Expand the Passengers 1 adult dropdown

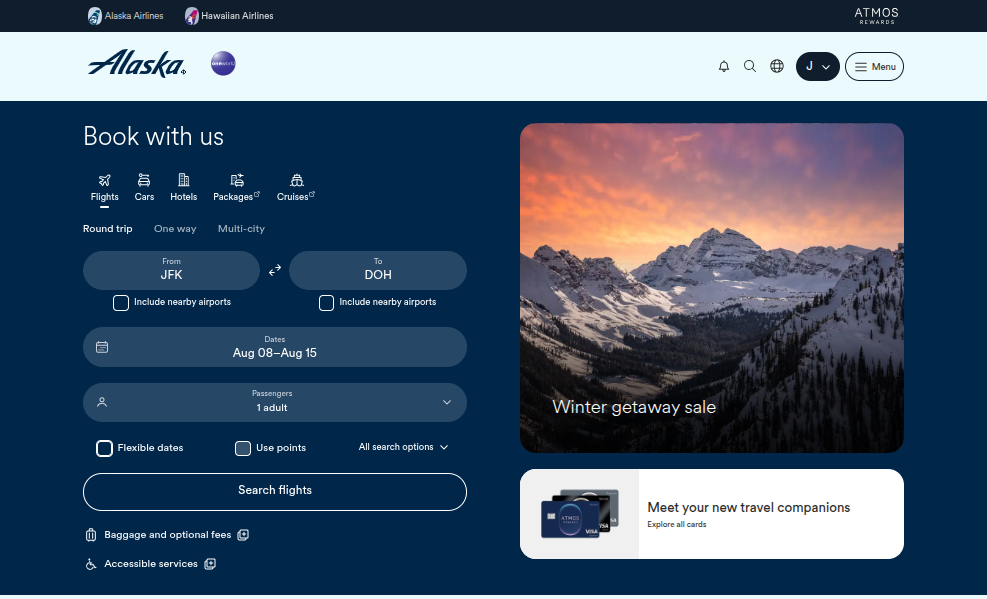click(275, 402)
